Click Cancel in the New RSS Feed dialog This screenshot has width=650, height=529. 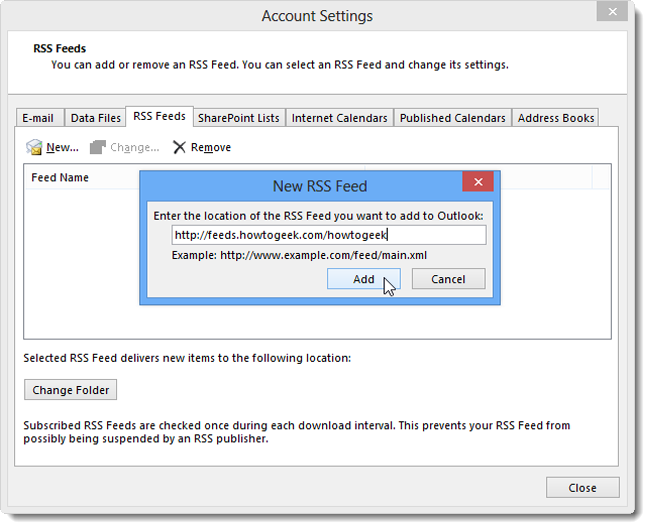pos(448,279)
